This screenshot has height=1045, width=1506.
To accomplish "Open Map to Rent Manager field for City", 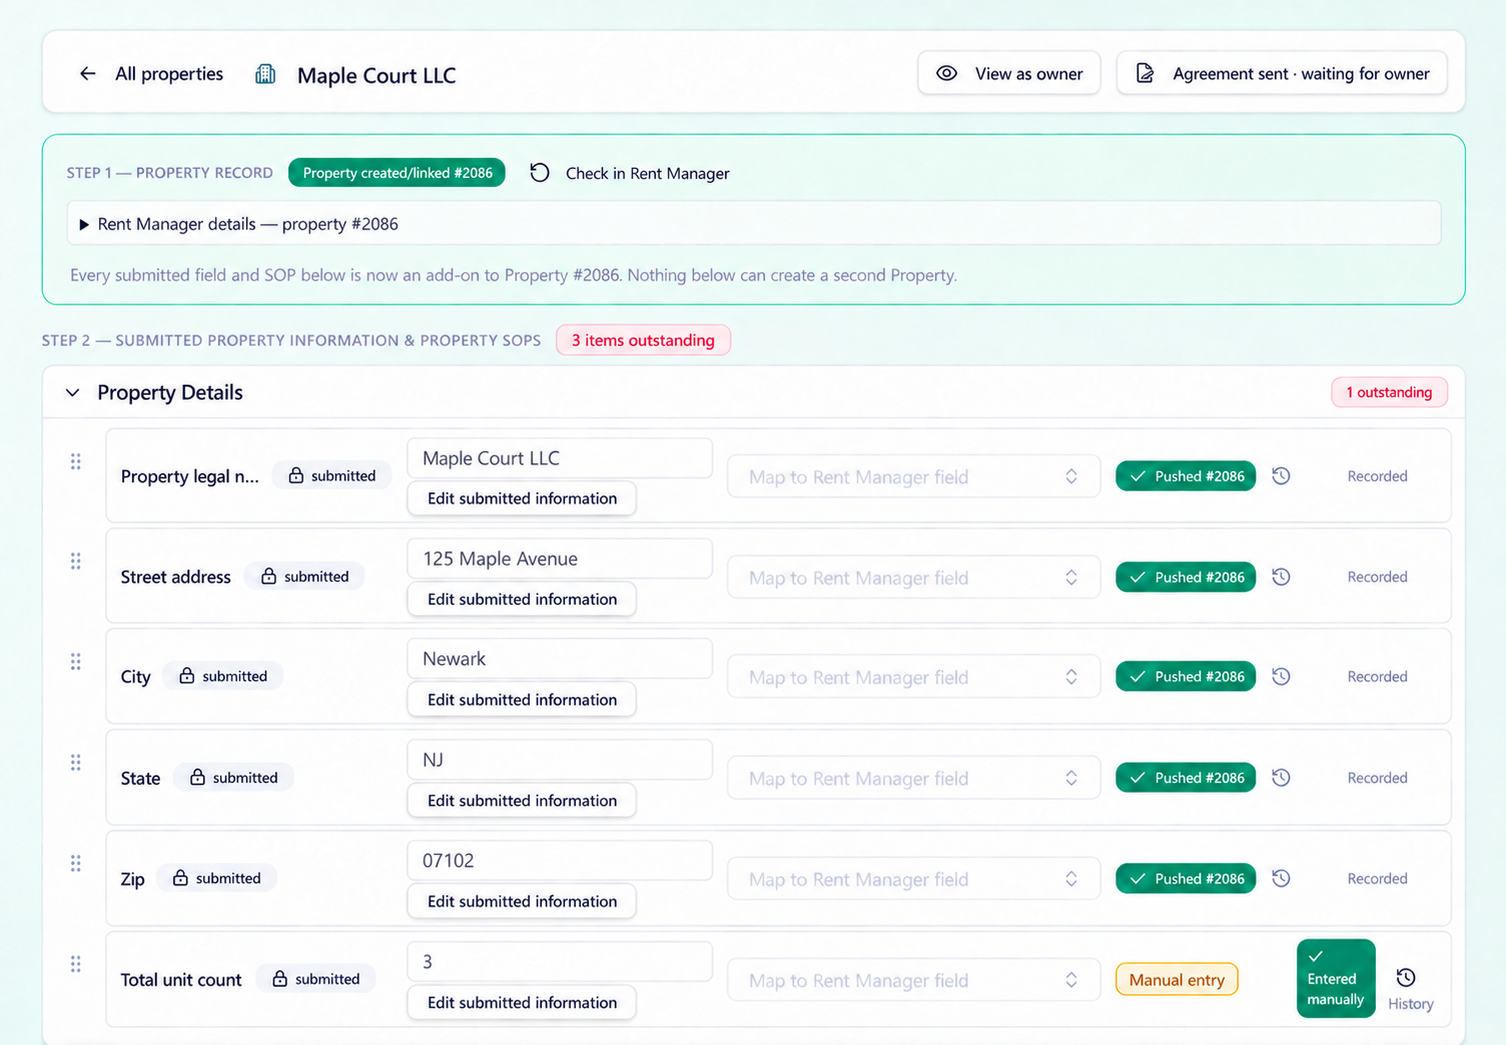I will (x=914, y=678).
